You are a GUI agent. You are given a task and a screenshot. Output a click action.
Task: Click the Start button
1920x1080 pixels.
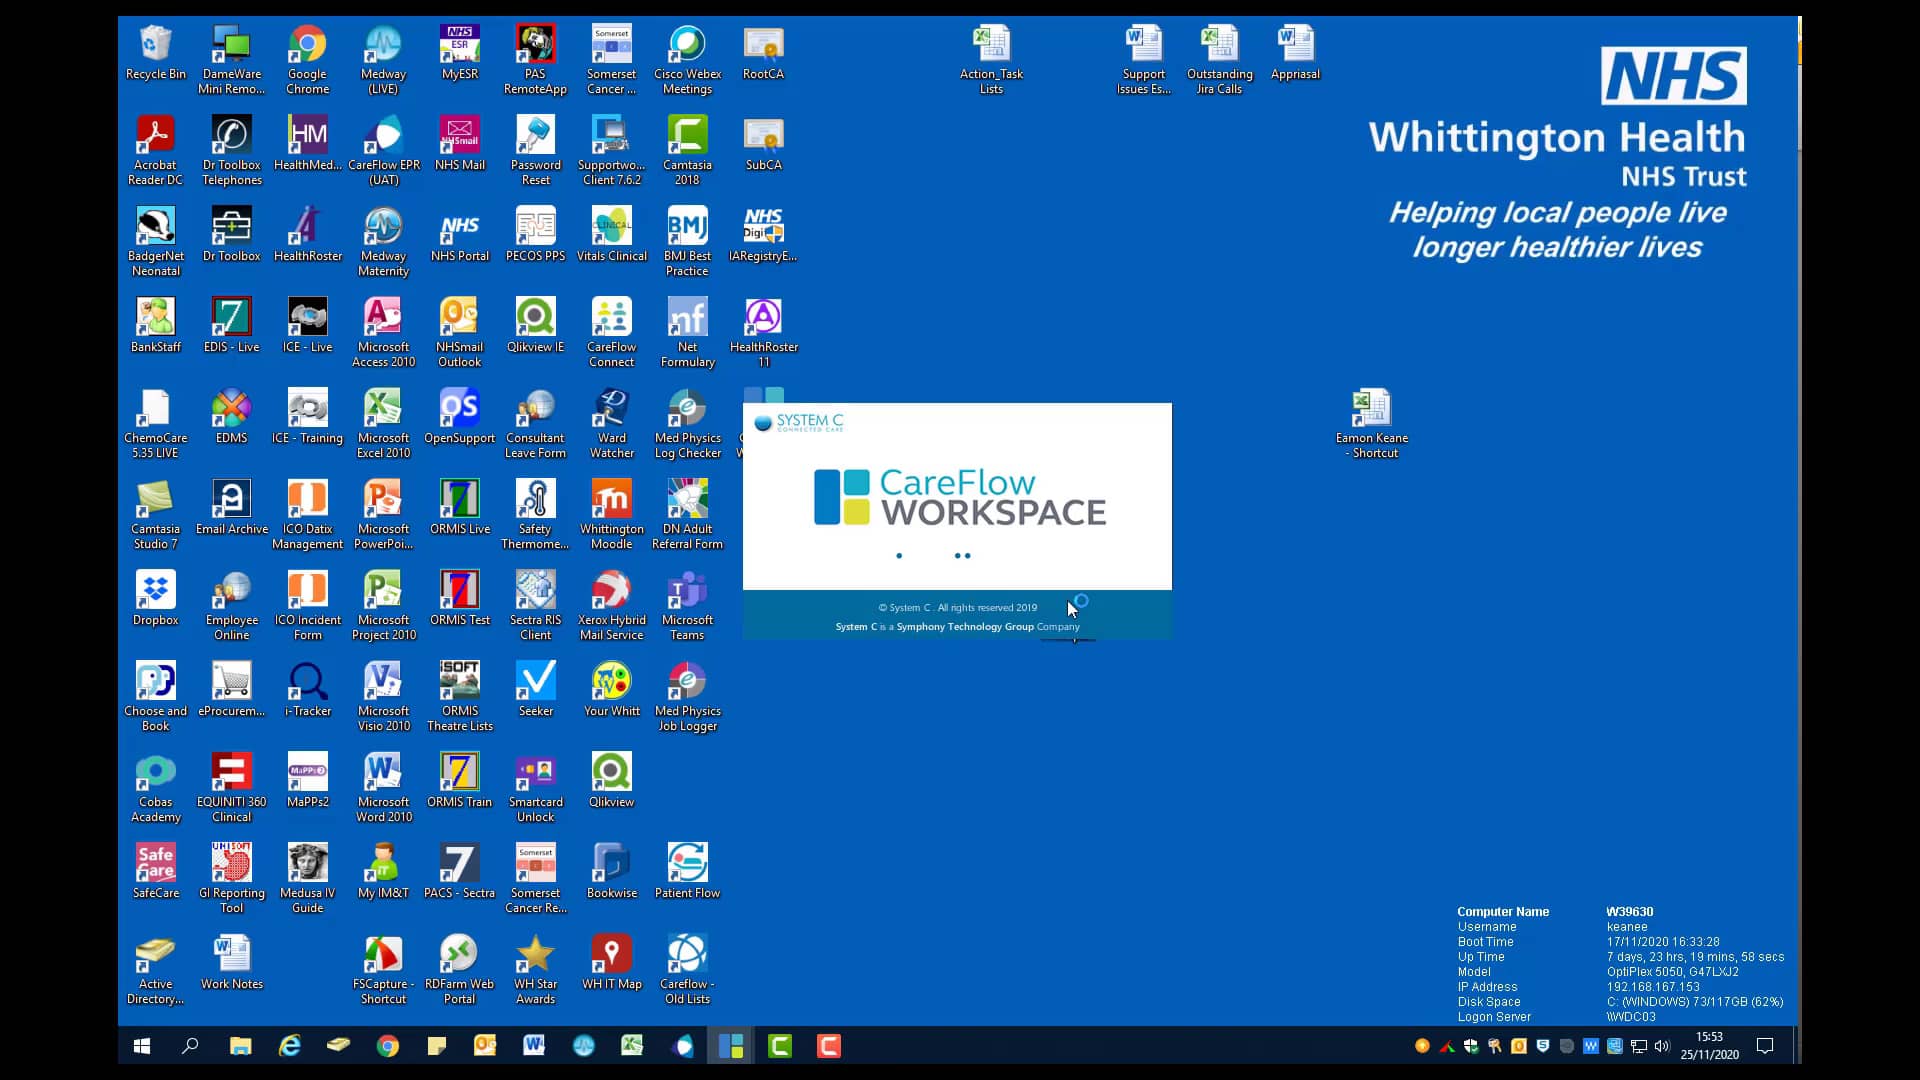141,1046
